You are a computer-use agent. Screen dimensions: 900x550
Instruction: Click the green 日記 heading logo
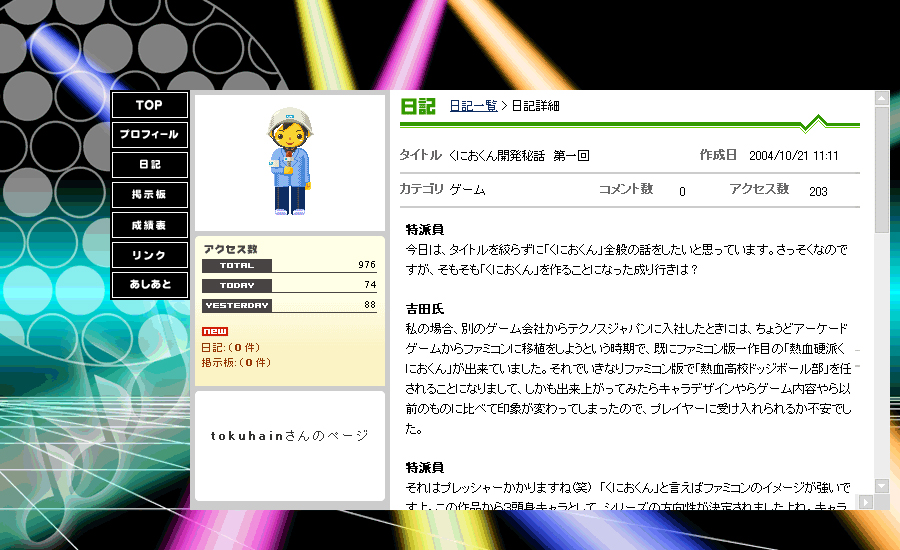point(418,106)
